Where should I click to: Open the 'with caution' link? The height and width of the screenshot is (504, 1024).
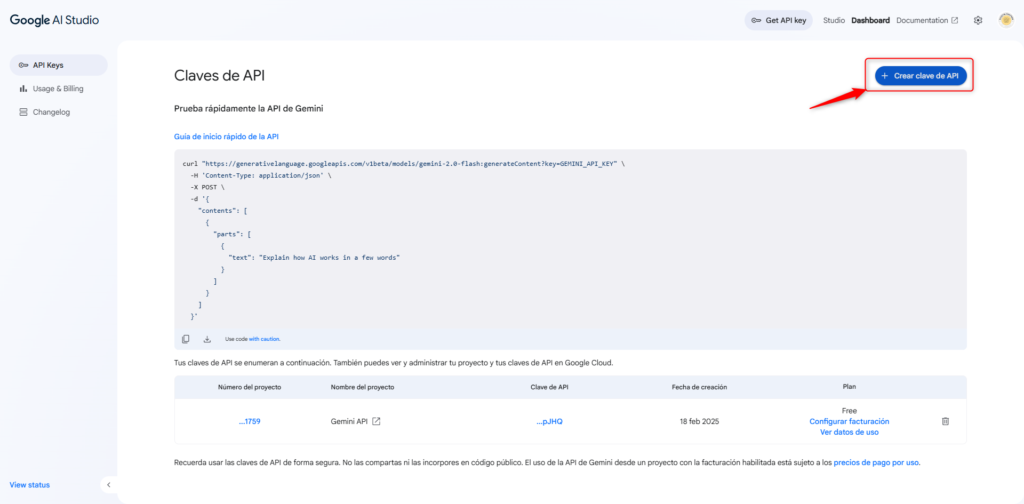click(264, 339)
